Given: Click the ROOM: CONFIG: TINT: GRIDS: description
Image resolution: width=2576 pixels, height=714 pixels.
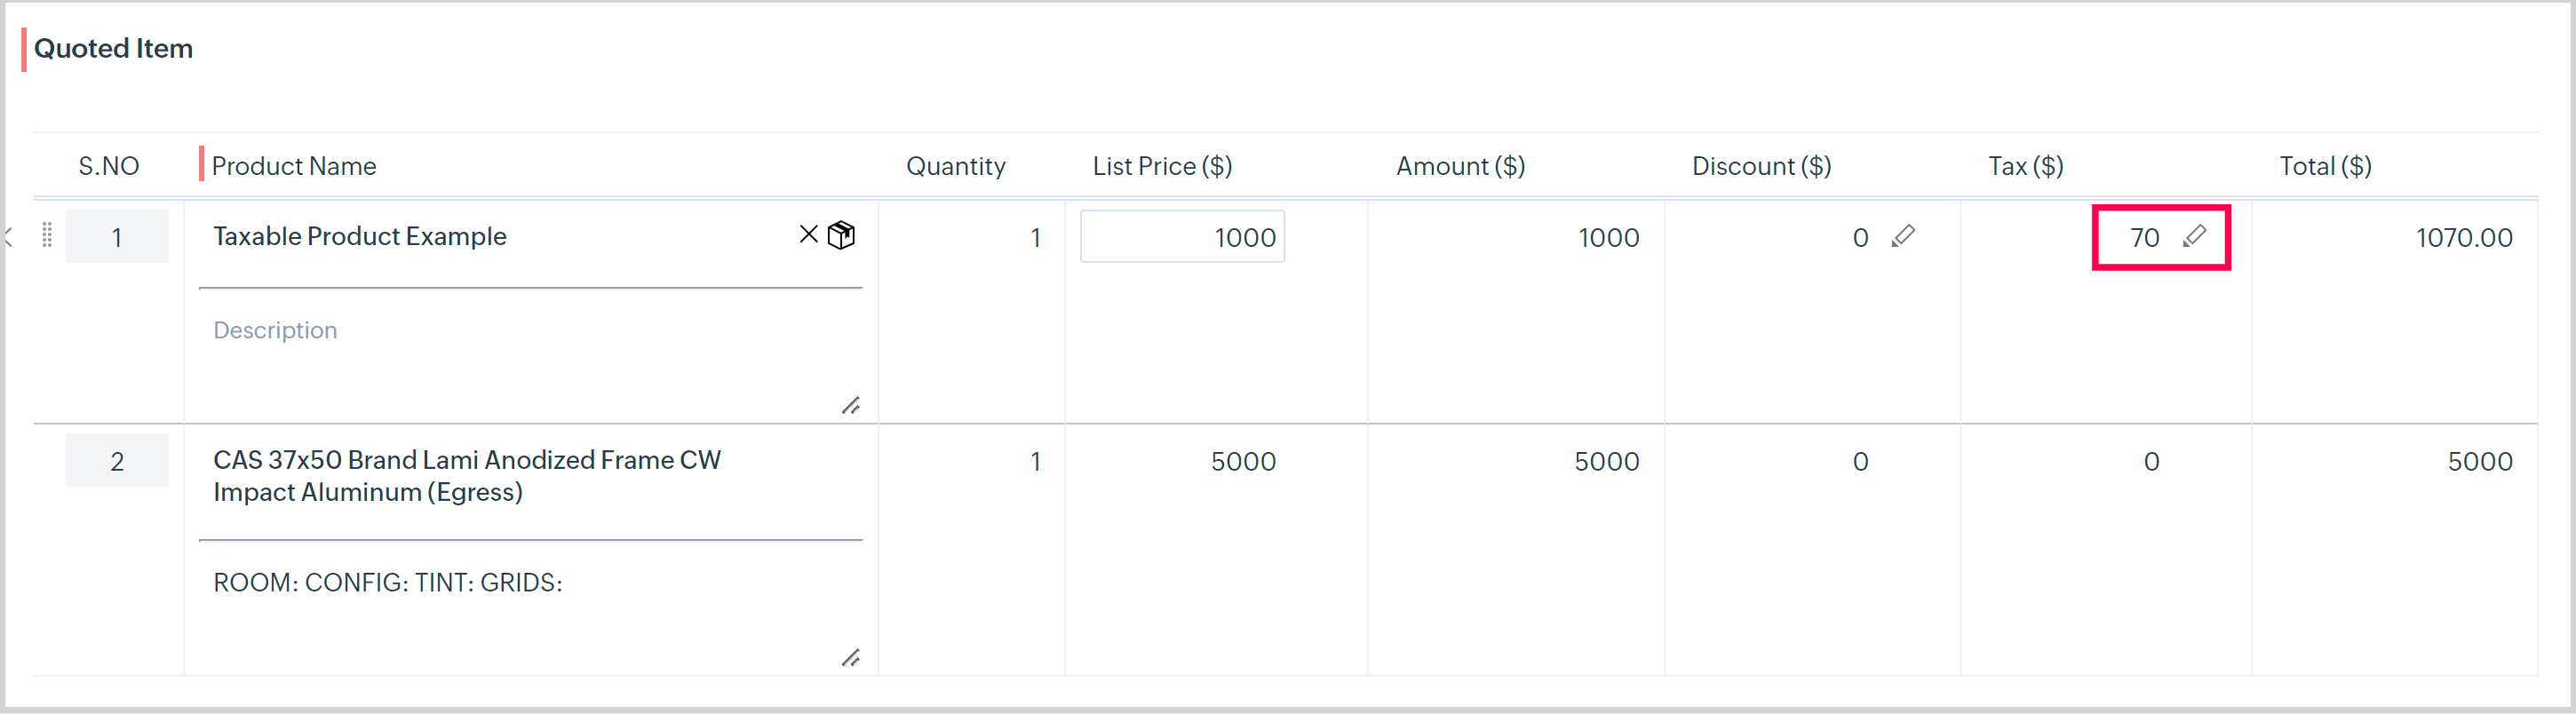Looking at the screenshot, I should click(388, 583).
